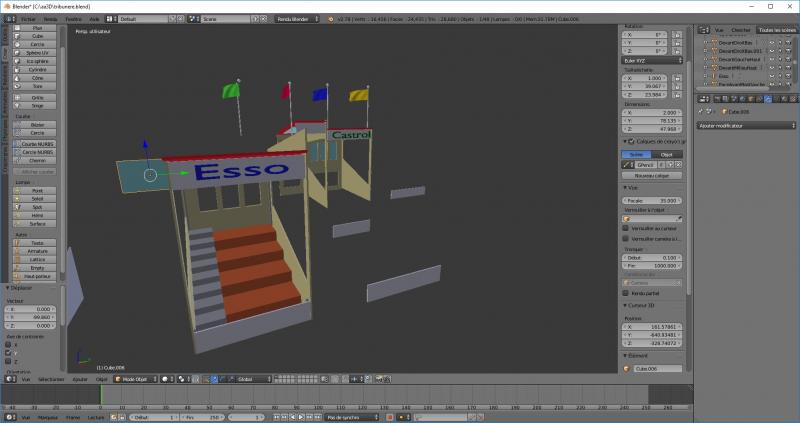Add a Cube mesh from the tool shelf
Image resolution: width=800 pixels, height=423 pixels.
pyautogui.click(x=37, y=36)
